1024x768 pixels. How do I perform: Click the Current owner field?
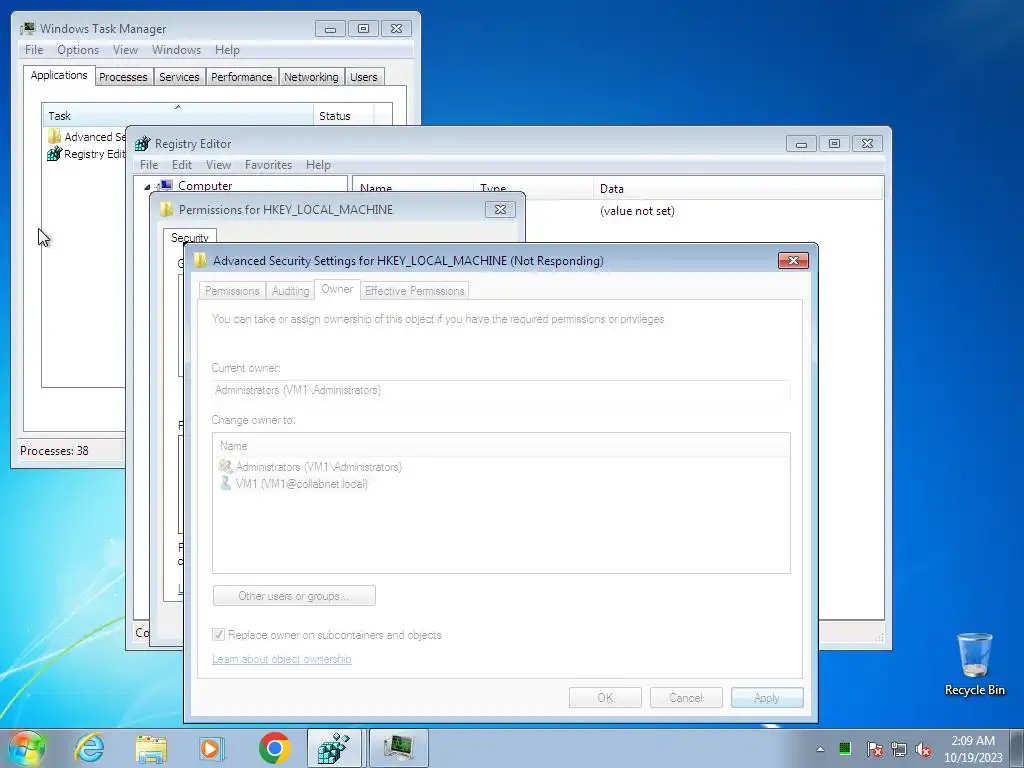point(500,390)
